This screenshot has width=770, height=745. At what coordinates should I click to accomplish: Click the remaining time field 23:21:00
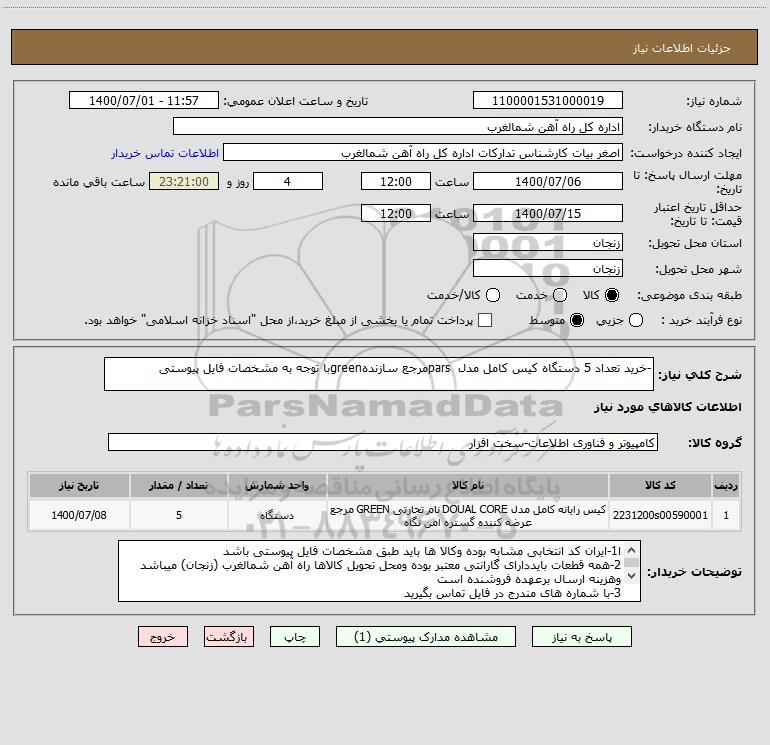(x=184, y=181)
